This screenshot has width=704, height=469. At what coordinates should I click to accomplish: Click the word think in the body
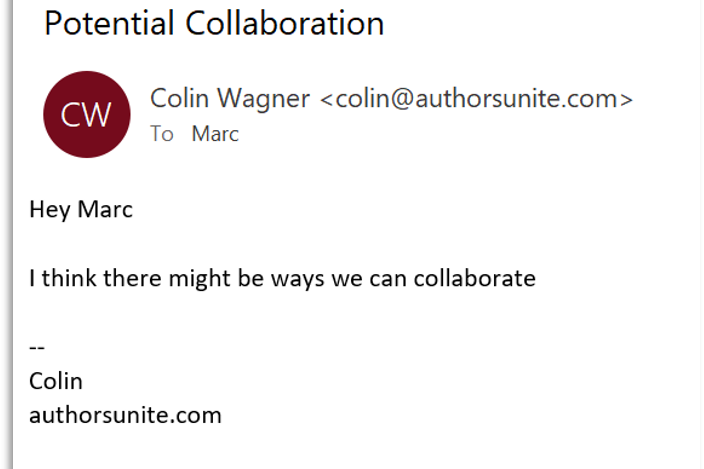click(x=67, y=278)
